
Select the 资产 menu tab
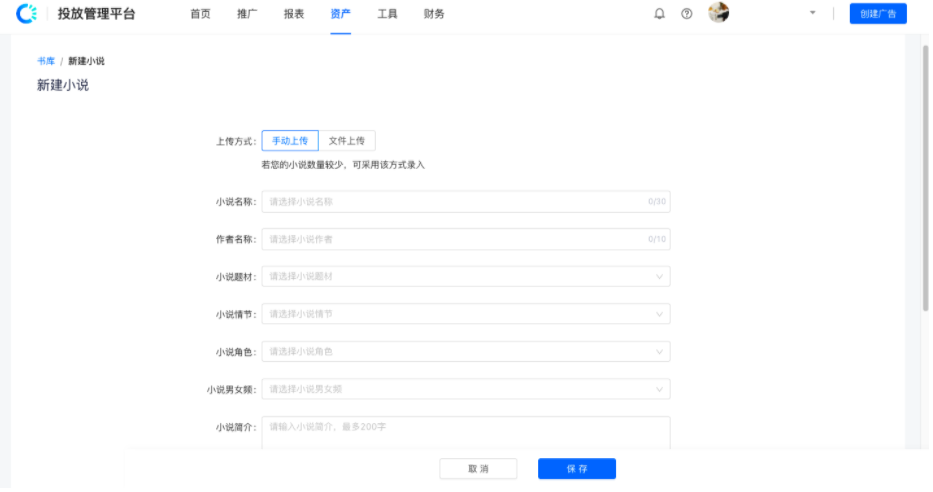[340, 14]
